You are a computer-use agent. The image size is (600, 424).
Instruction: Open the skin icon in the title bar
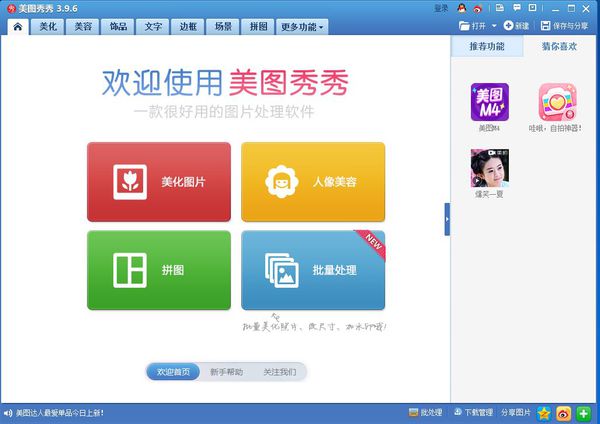click(500, 8)
